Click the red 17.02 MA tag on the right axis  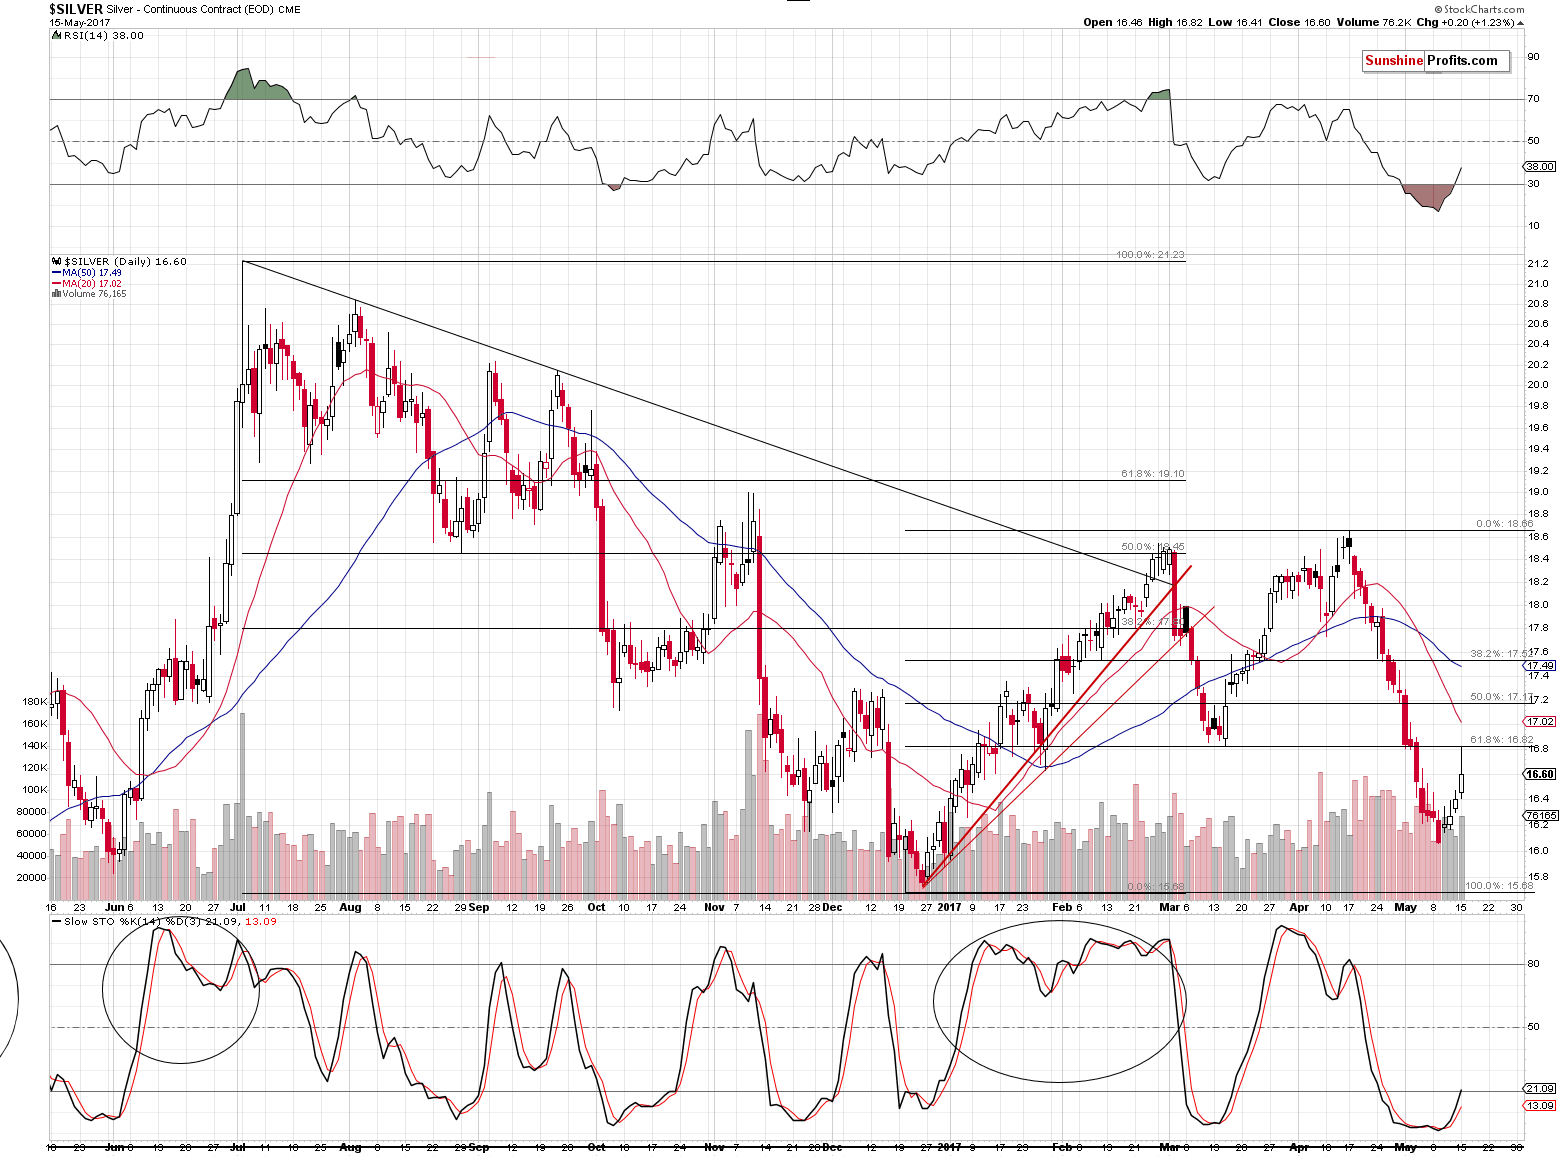(1540, 721)
